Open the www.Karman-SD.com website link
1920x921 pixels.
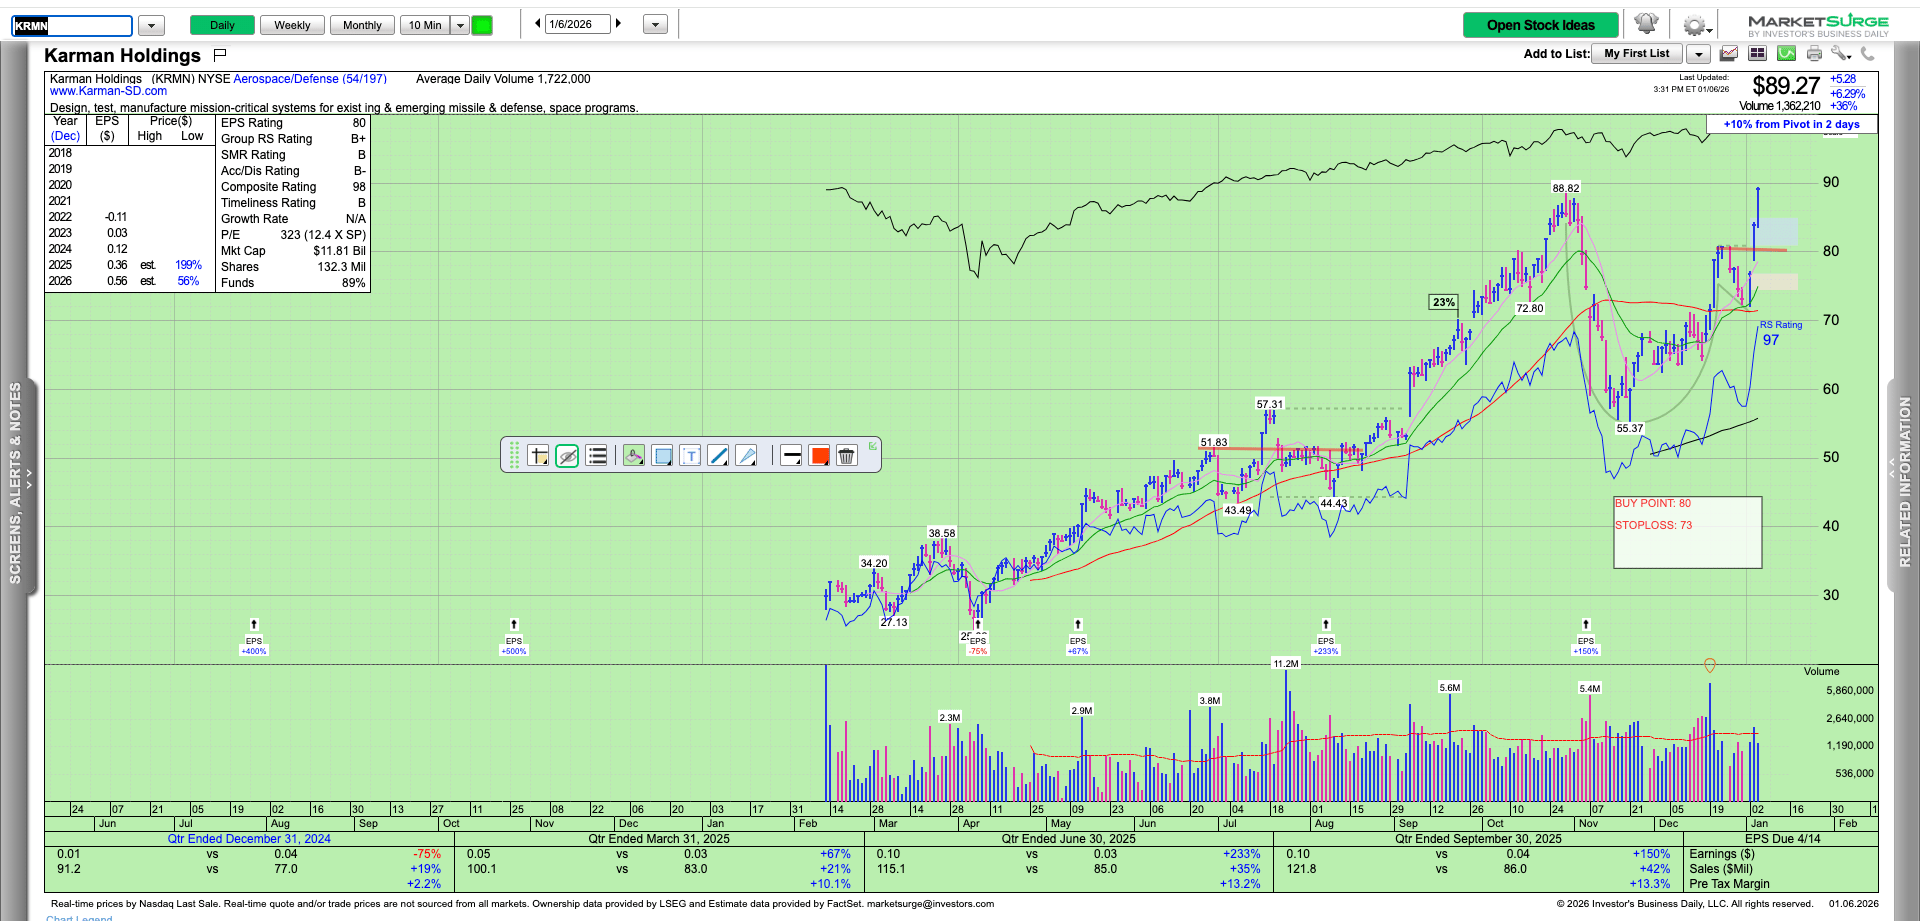click(108, 91)
